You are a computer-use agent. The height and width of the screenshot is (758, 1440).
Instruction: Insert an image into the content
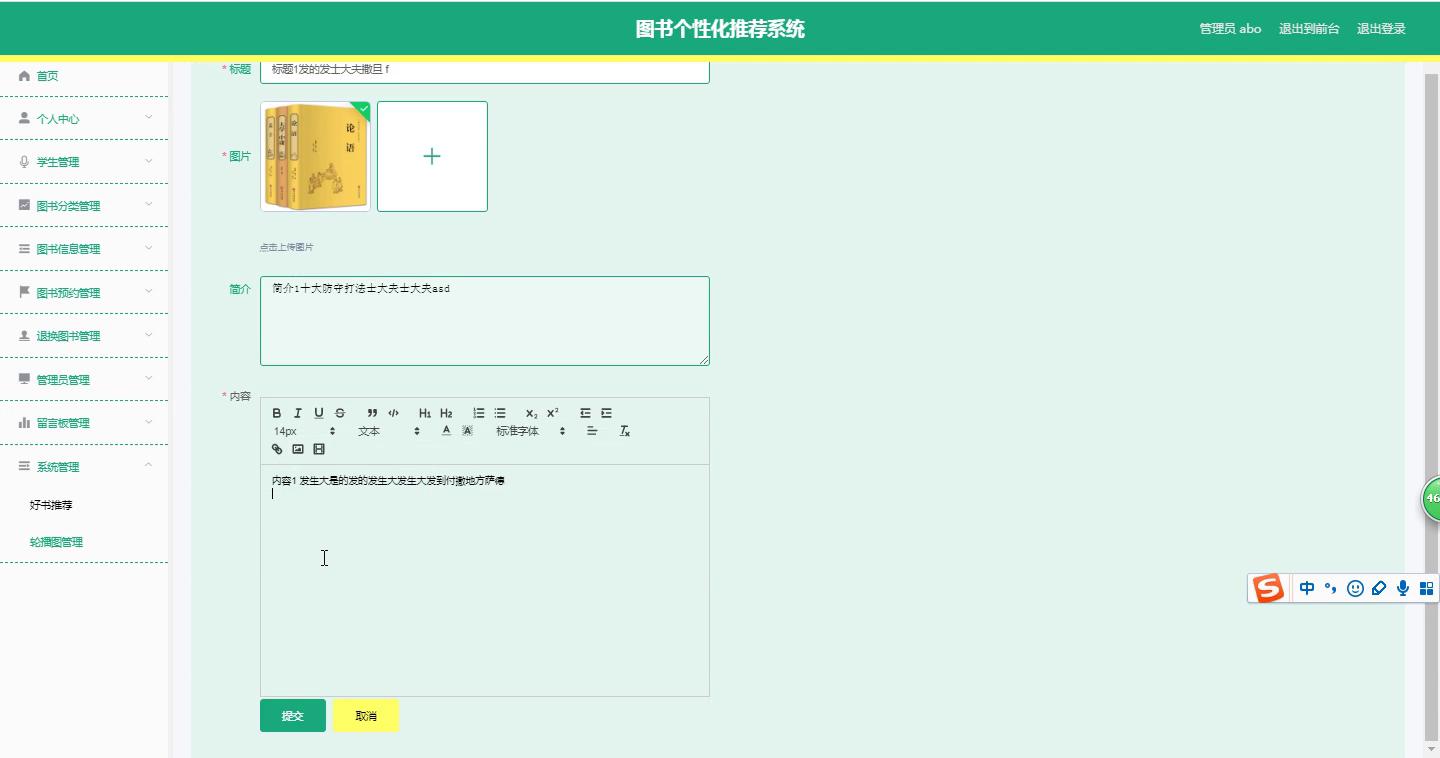[298, 449]
